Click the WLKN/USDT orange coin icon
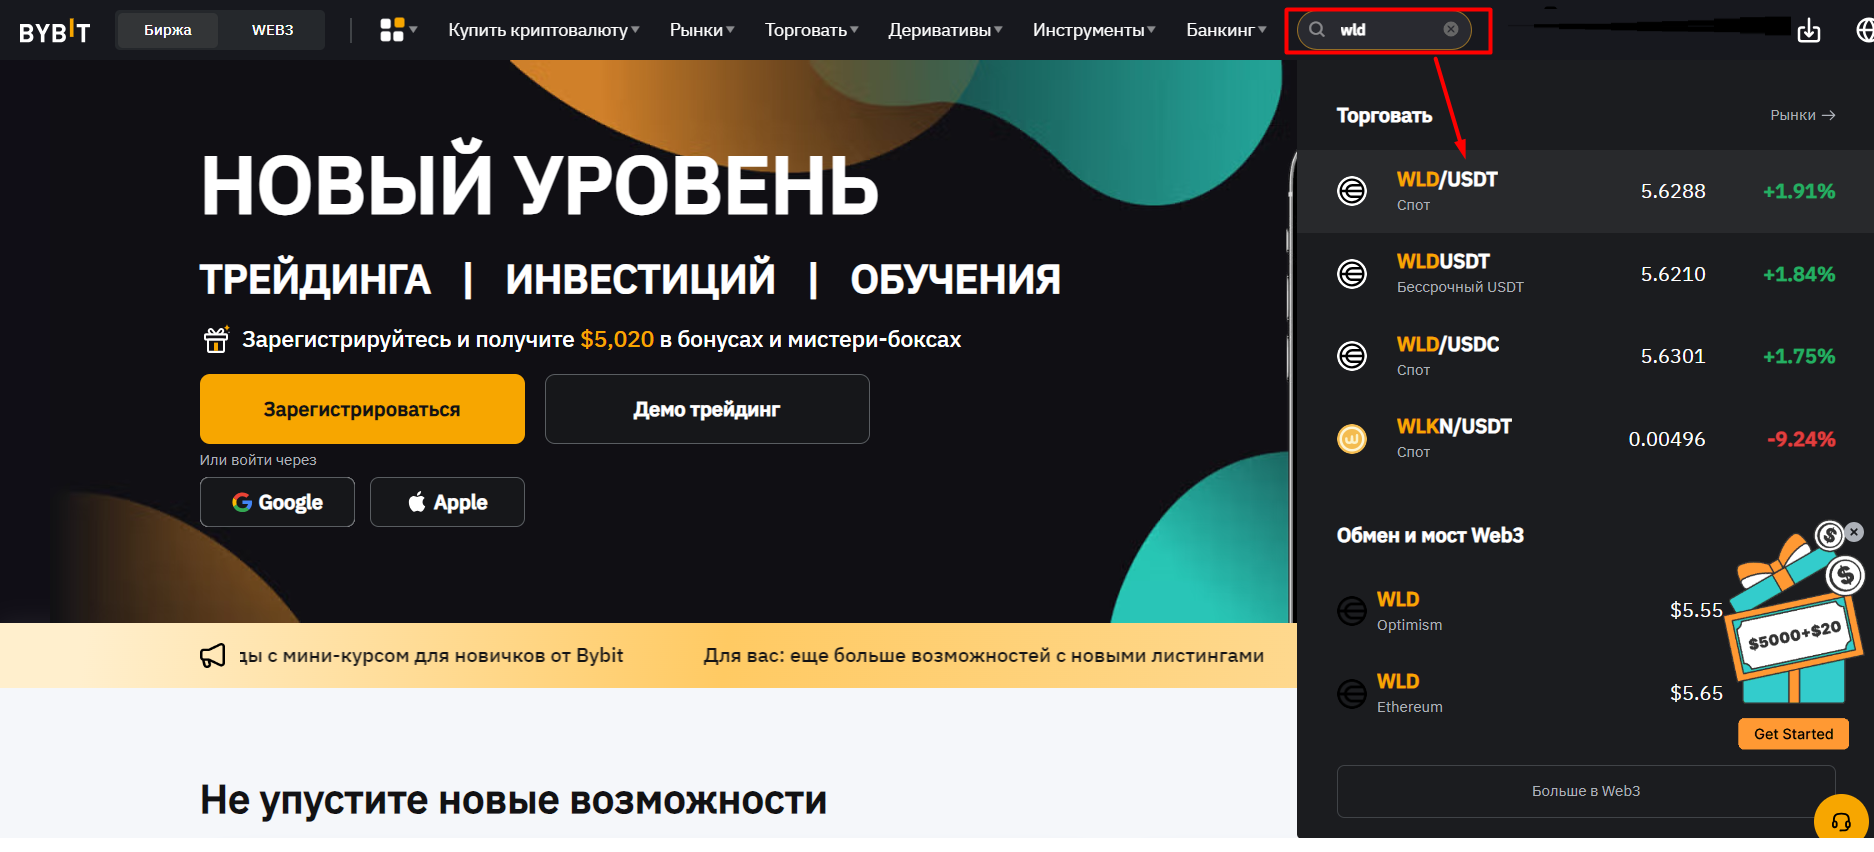The width and height of the screenshot is (1874, 852). (x=1352, y=438)
